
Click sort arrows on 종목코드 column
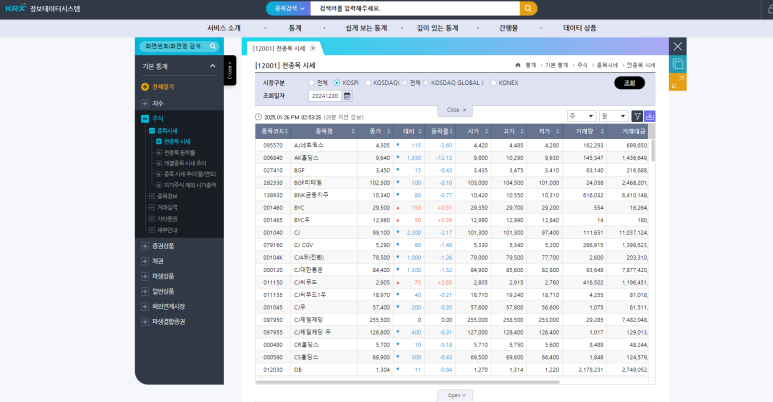click(x=286, y=131)
